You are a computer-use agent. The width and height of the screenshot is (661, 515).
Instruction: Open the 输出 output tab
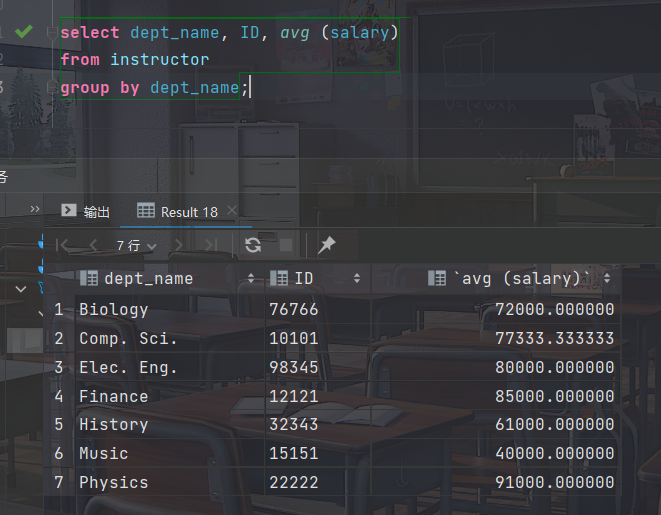[86, 211]
